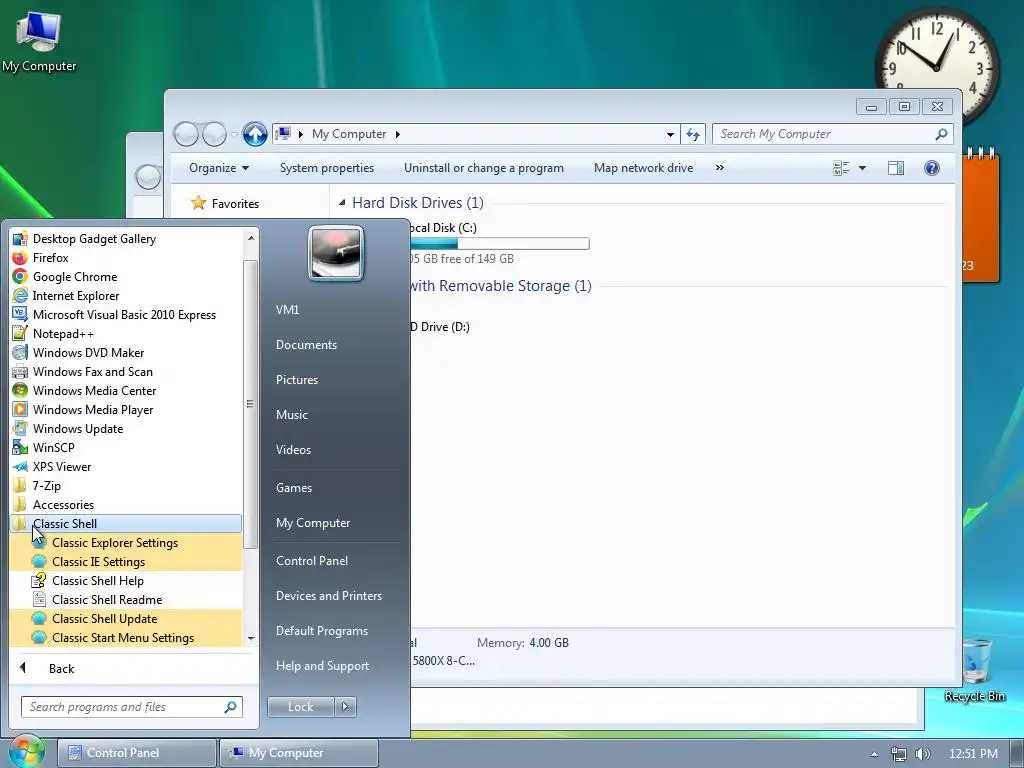Image resolution: width=1024 pixels, height=768 pixels.
Task: Open Documents from start menu
Action: [x=306, y=345]
